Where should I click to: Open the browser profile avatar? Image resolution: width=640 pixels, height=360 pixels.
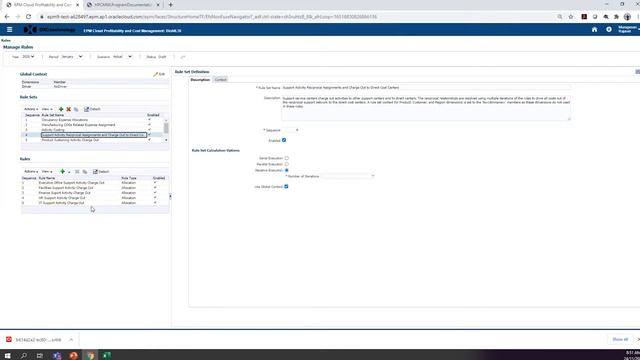click(627, 17)
